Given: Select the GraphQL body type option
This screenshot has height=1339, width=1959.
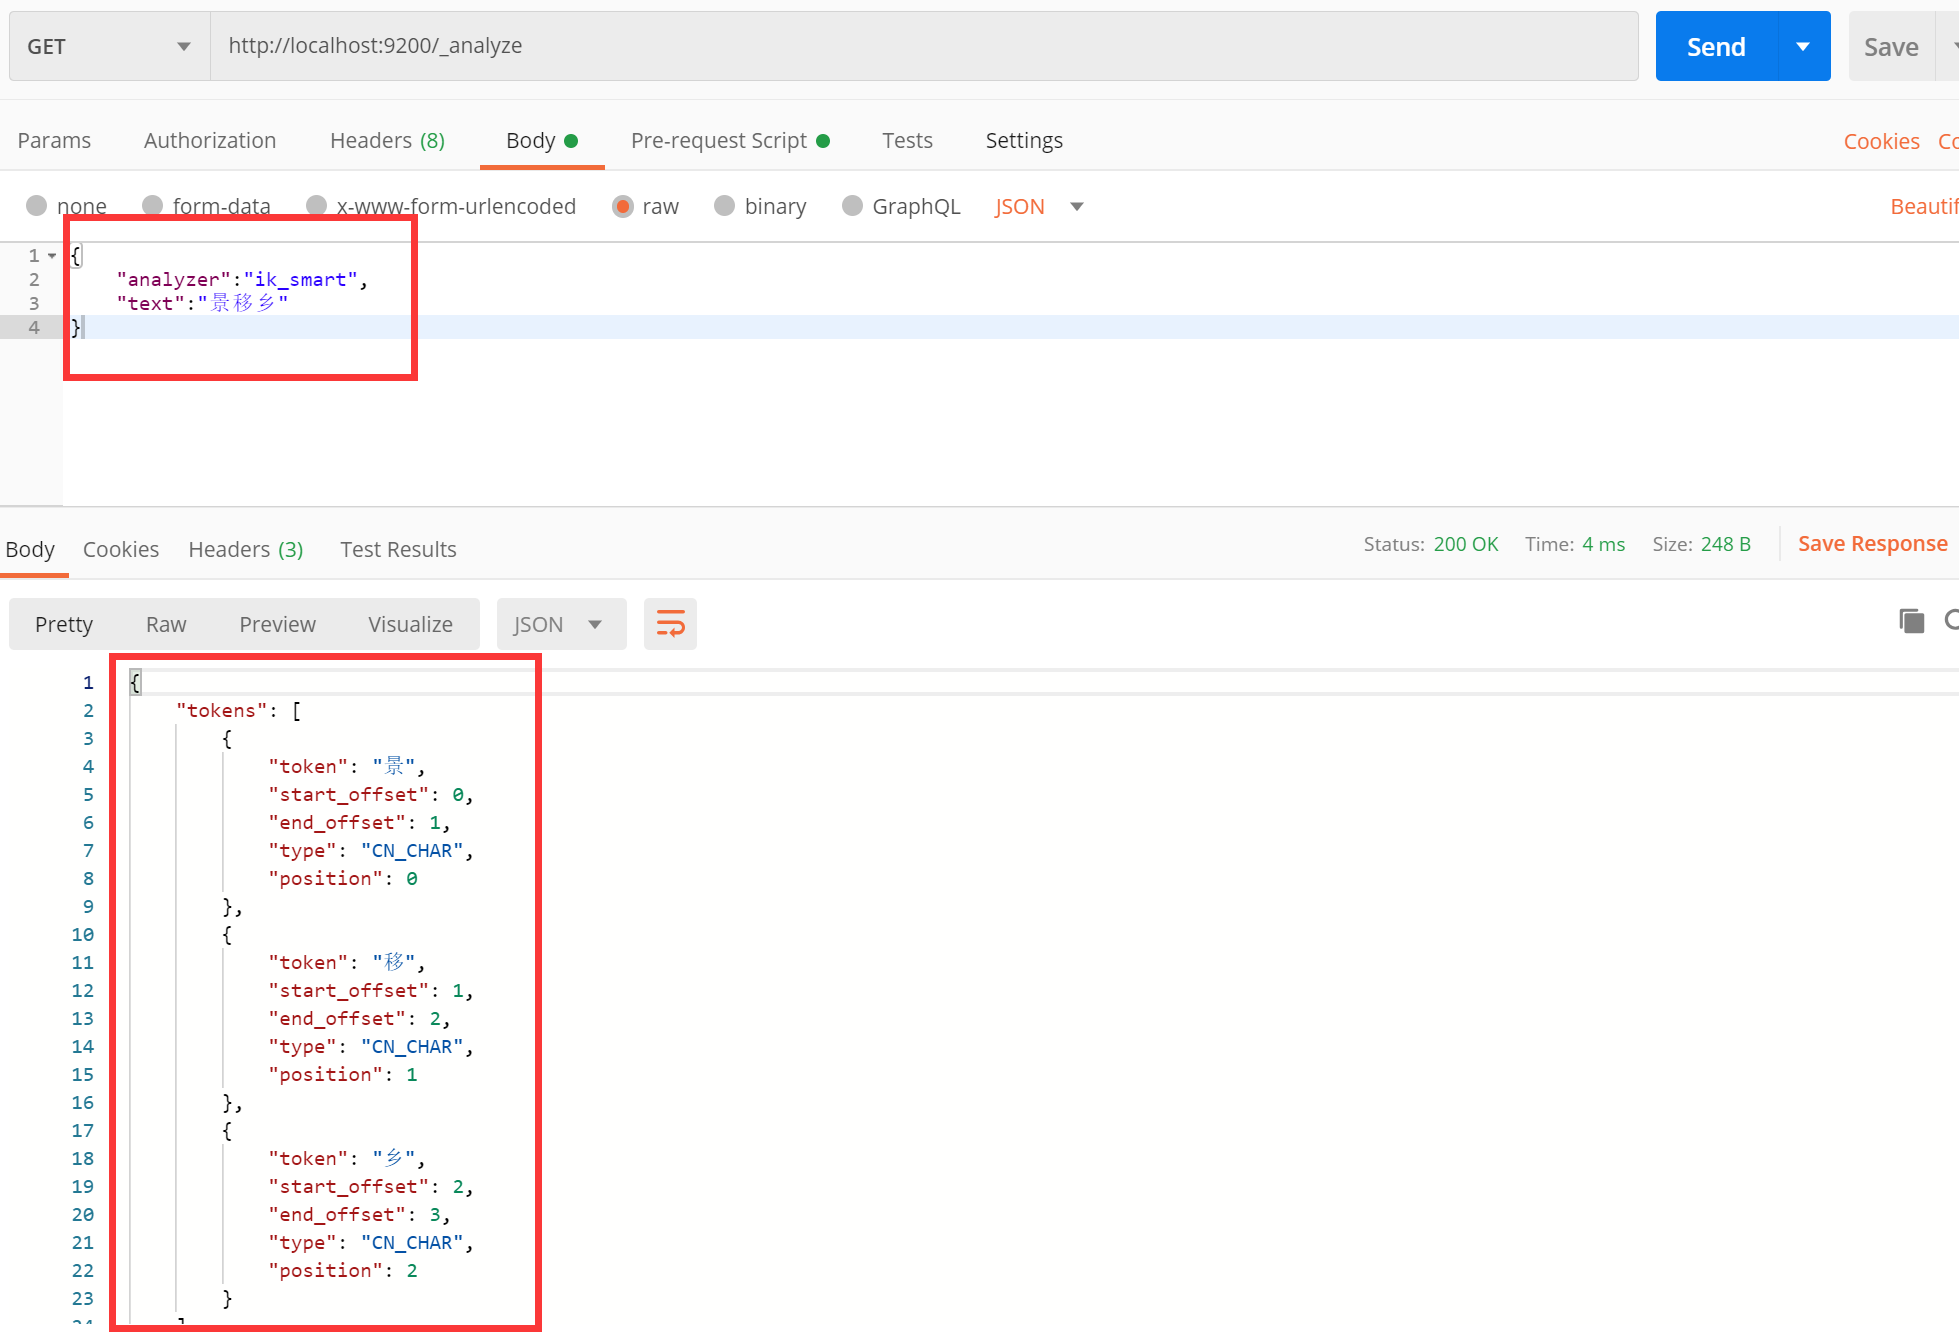Looking at the screenshot, I should pos(852,206).
